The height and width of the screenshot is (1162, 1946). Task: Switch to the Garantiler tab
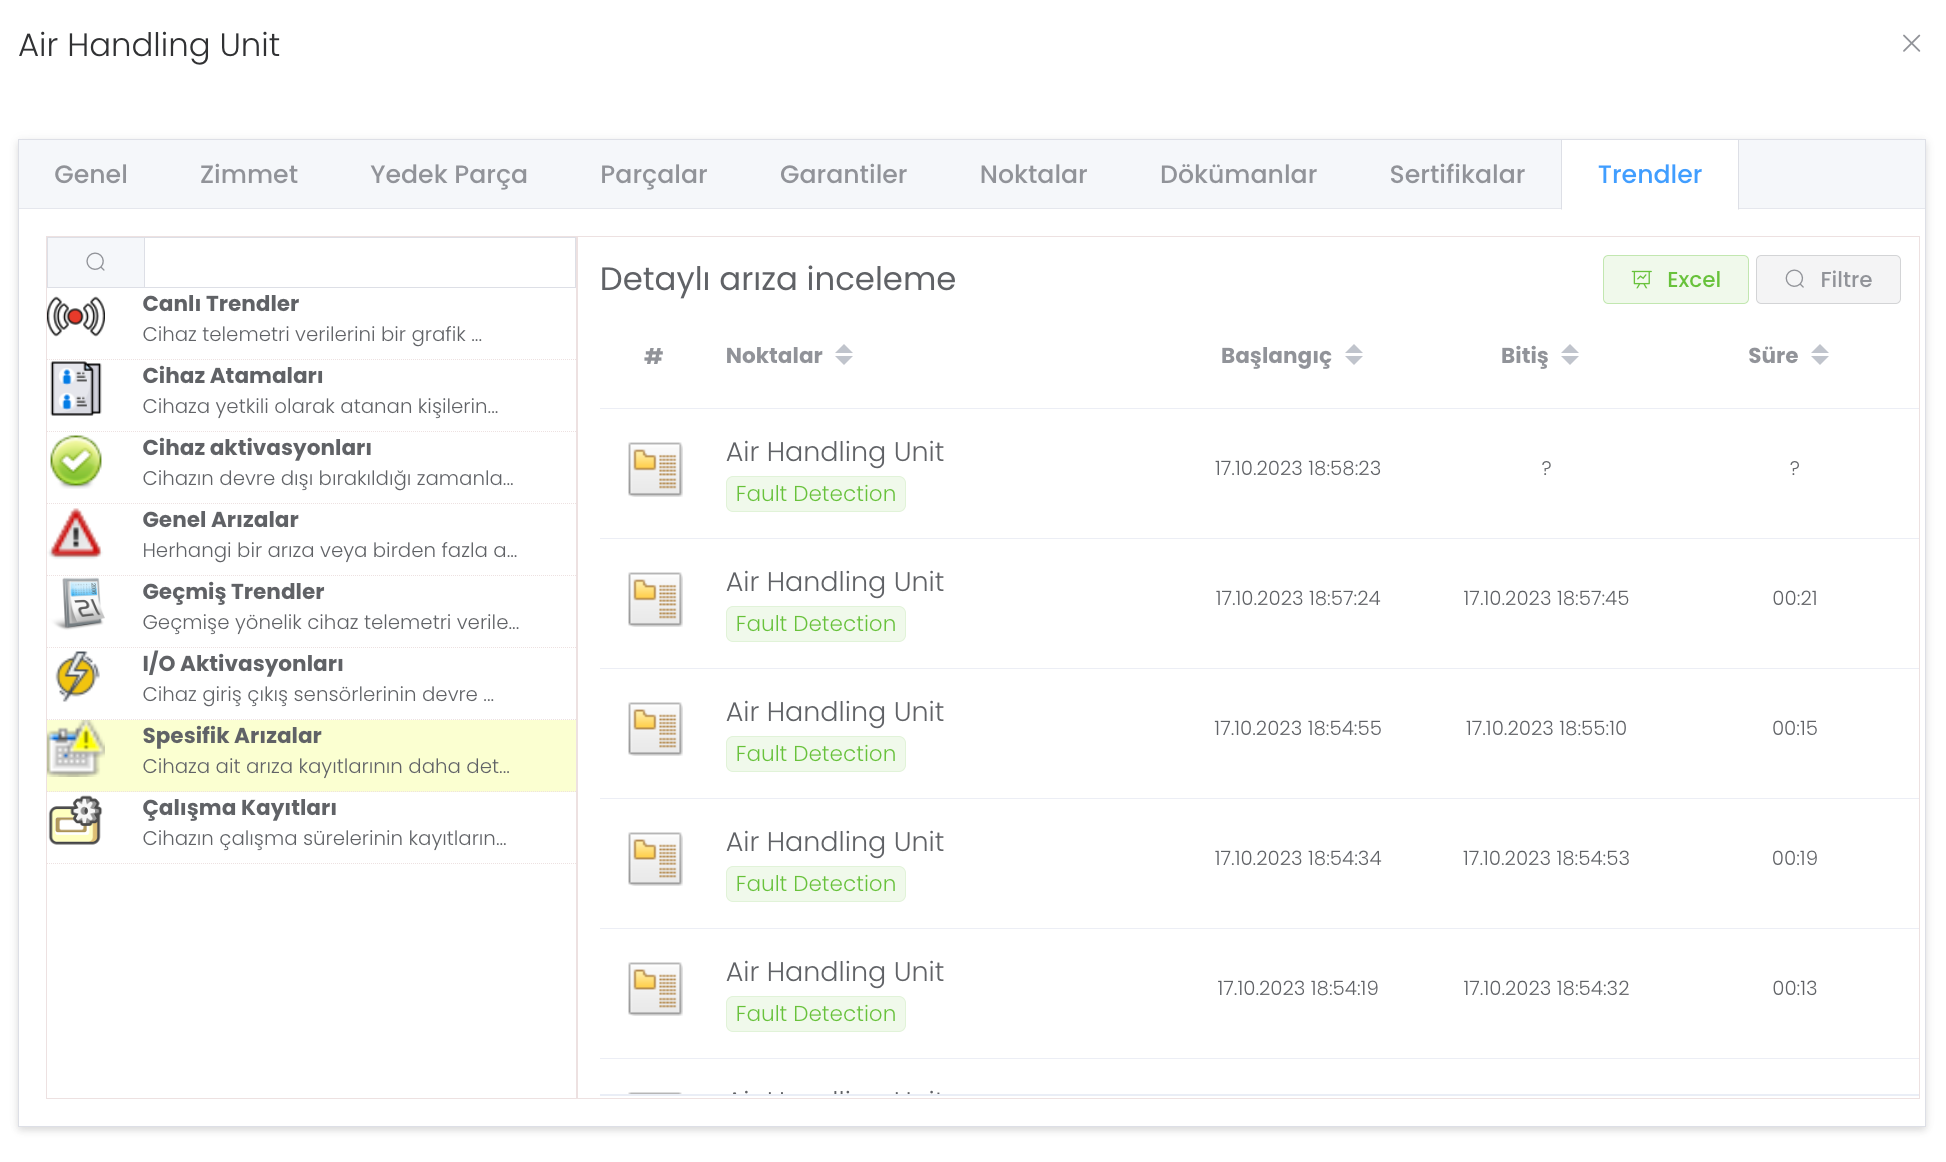tap(843, 174)
